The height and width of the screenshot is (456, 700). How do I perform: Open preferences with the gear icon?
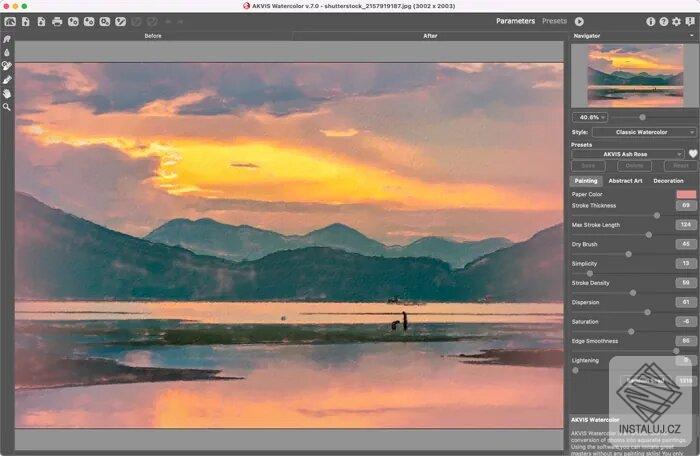pos(677,21)
